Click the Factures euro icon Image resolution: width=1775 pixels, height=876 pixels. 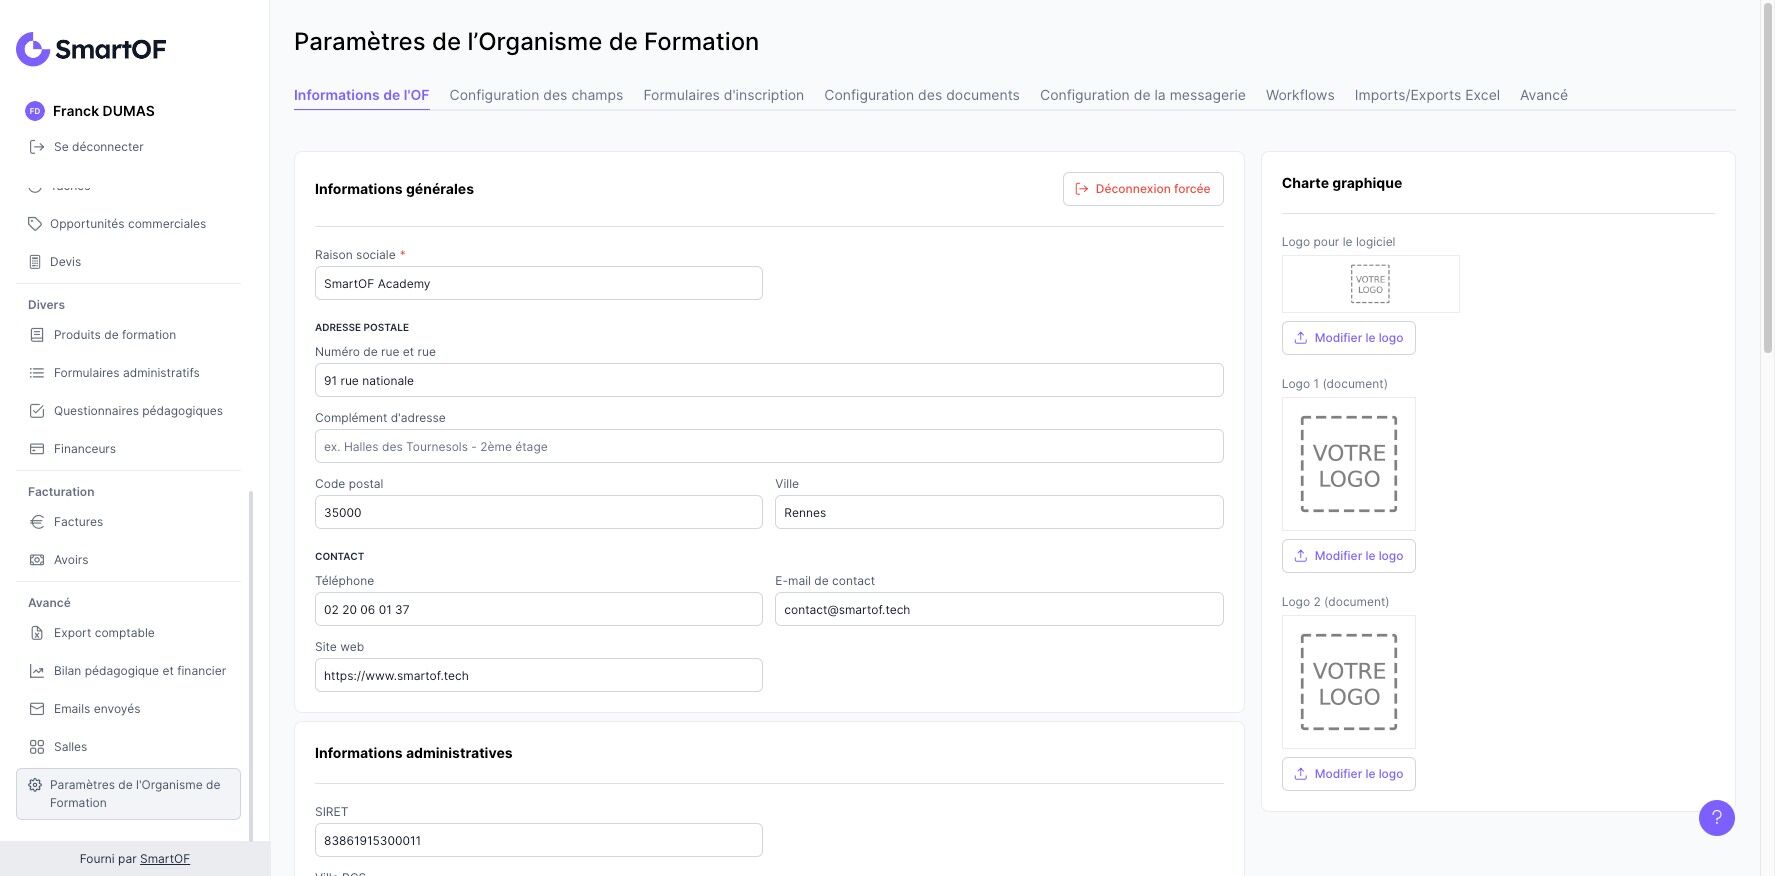(x=37, y=522)
